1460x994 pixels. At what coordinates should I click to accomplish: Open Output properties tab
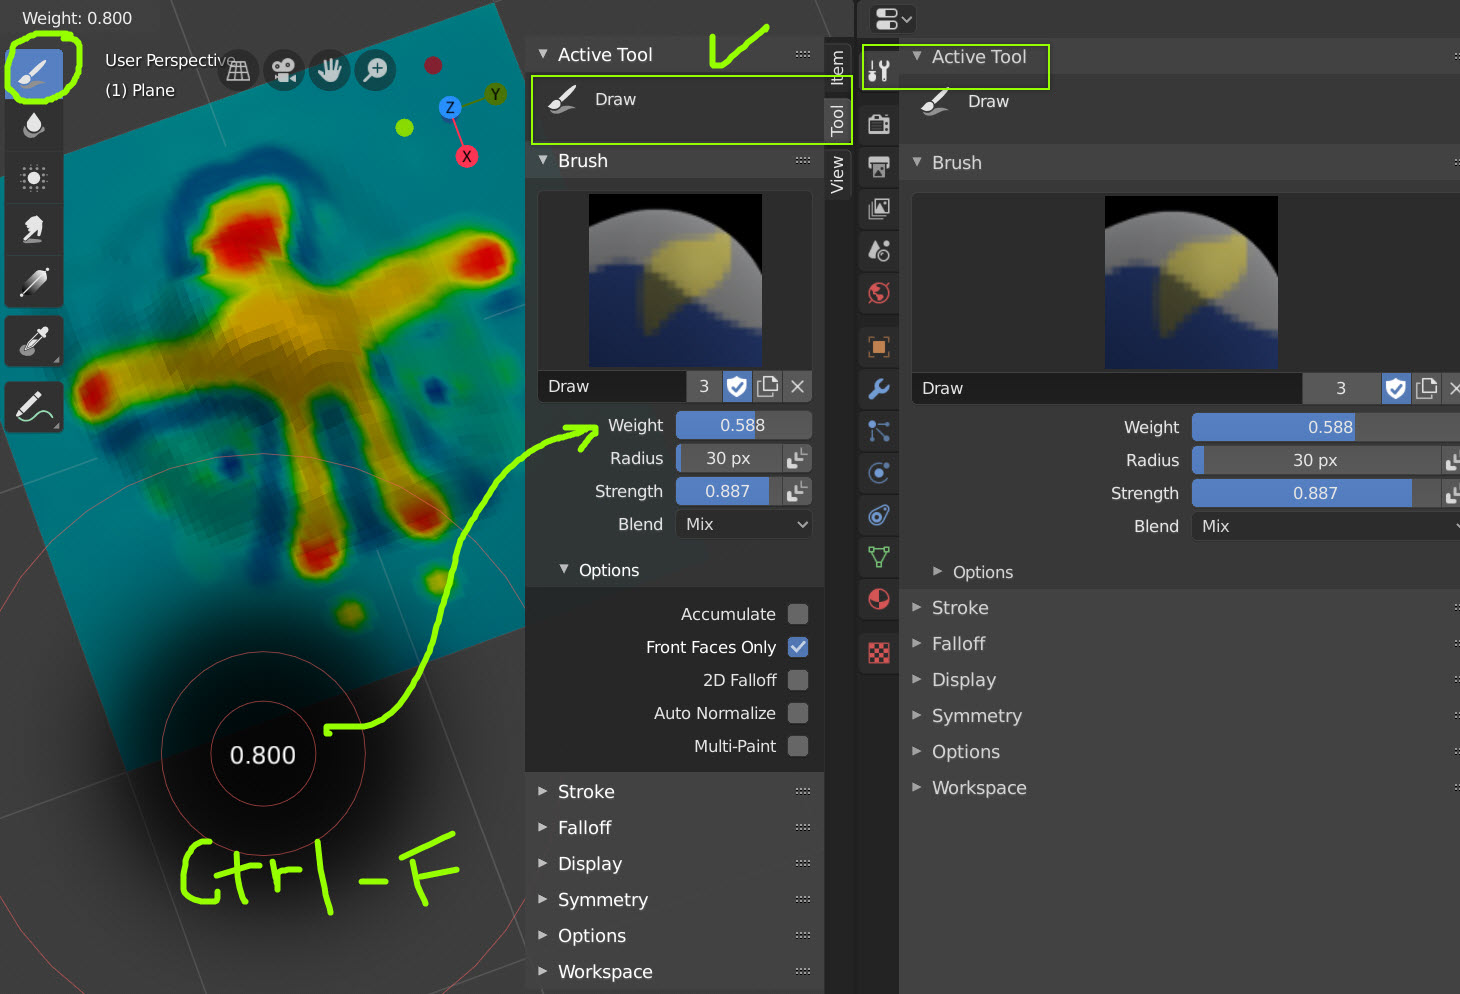(x=879, y=166)
